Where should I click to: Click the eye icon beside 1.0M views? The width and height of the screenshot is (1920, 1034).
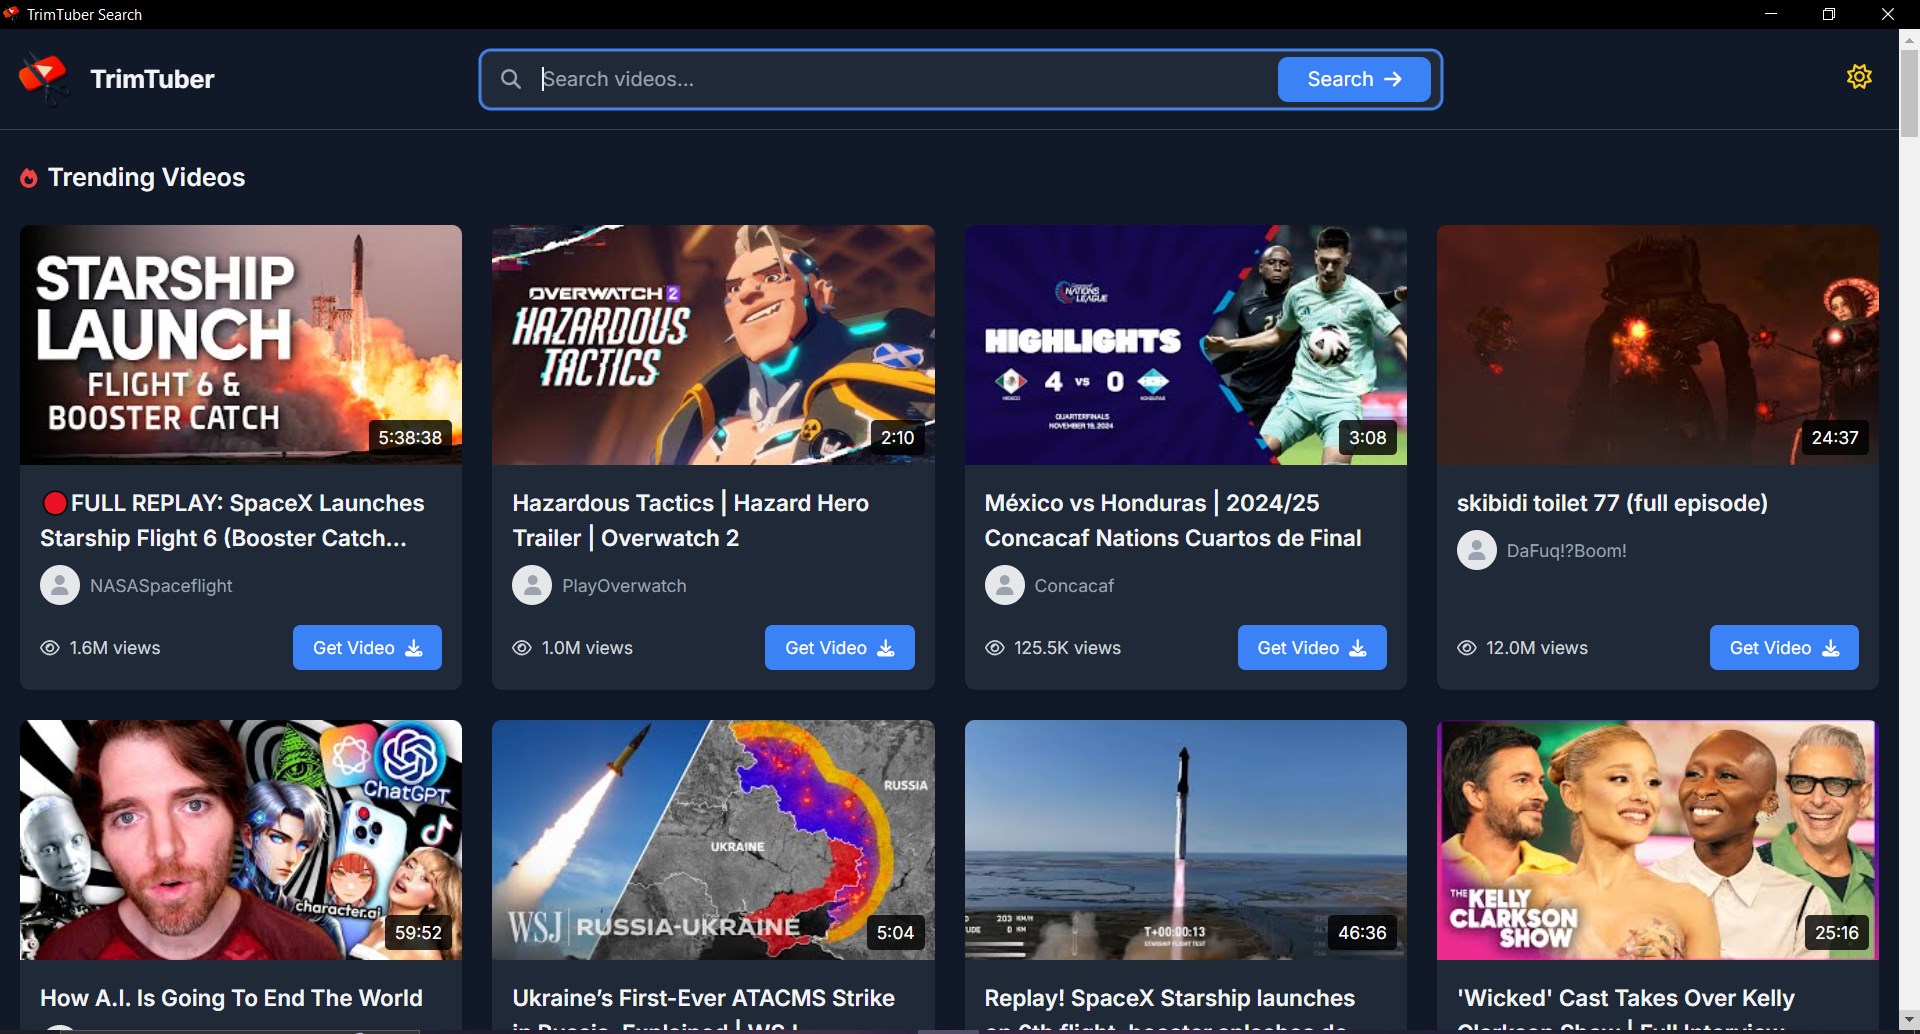point(522,648)
